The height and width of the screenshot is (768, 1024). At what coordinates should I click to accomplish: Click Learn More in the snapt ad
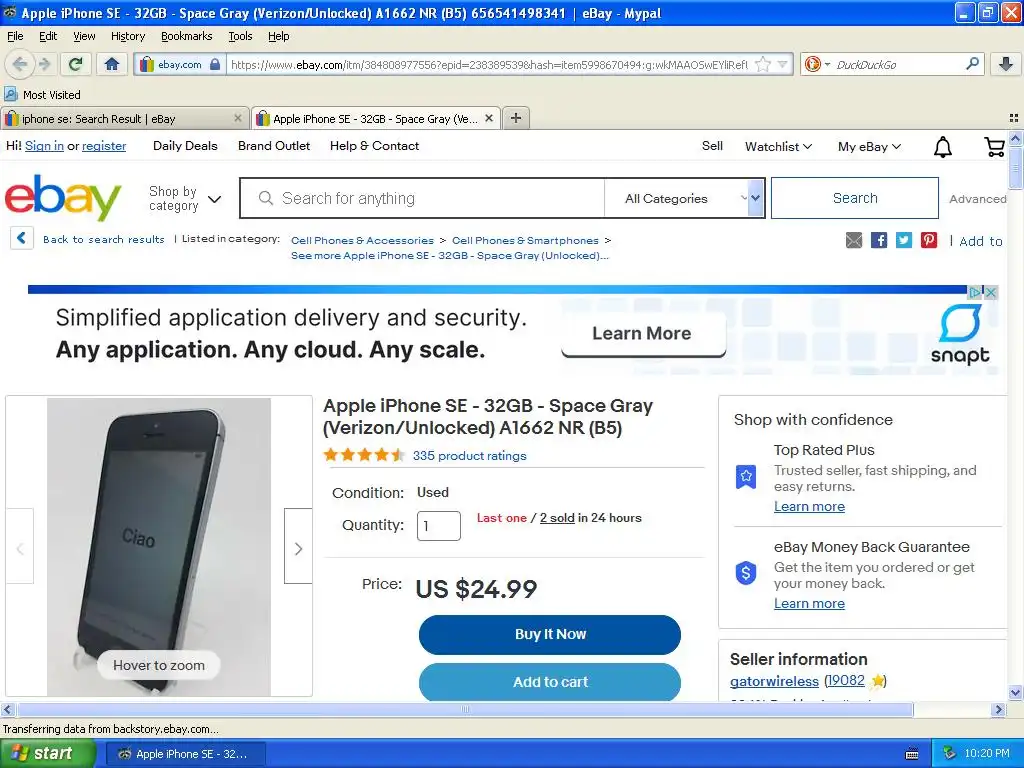[x=643, y=334]
